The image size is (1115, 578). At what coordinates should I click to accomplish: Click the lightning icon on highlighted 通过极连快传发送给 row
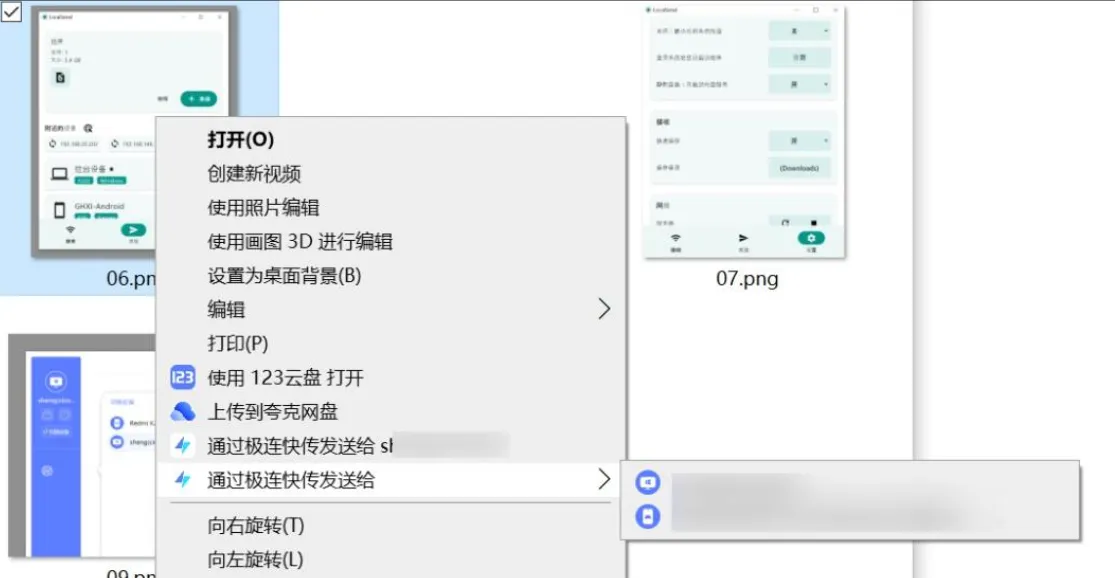point(183,480)
